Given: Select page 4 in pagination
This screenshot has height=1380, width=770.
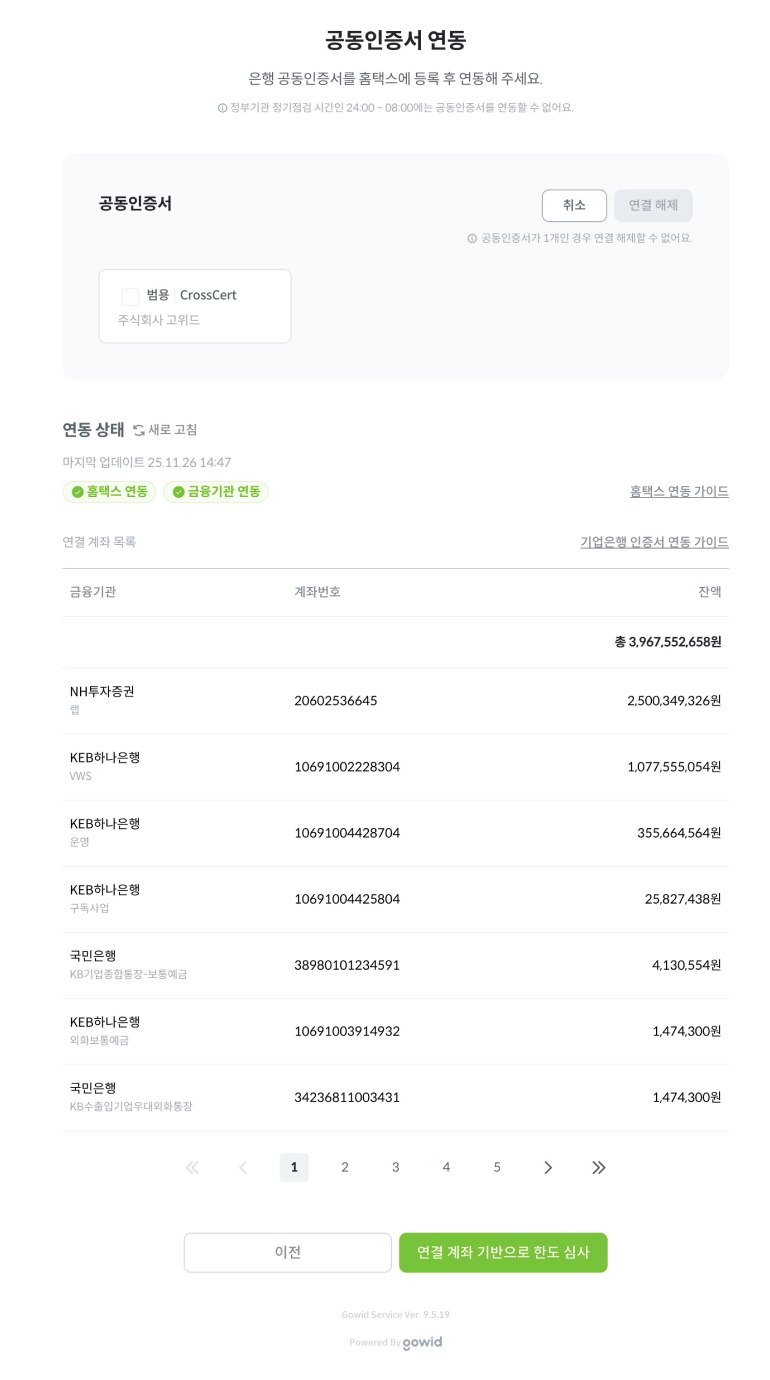Looking at the screenshot, I should pyautogui.click(x=446, y=1167).
